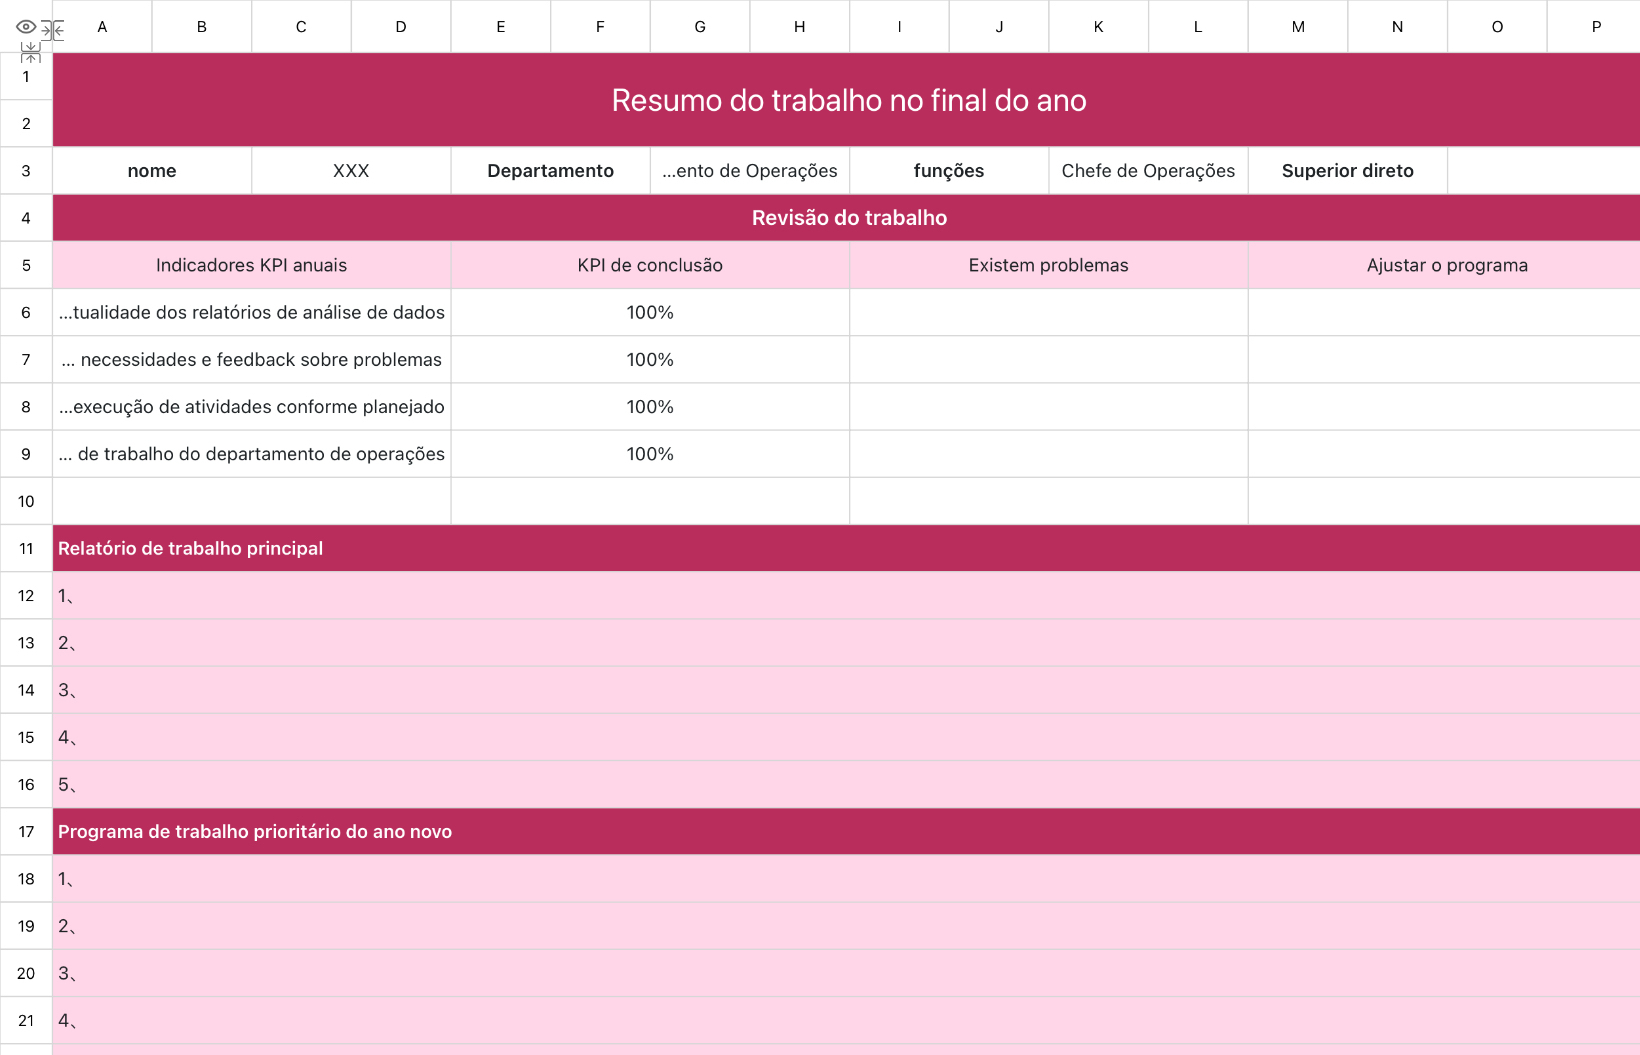This screenshot has height=1055, width=1640.
Task: Click item '2、' in row 19
Action: (x=846, y=926)
